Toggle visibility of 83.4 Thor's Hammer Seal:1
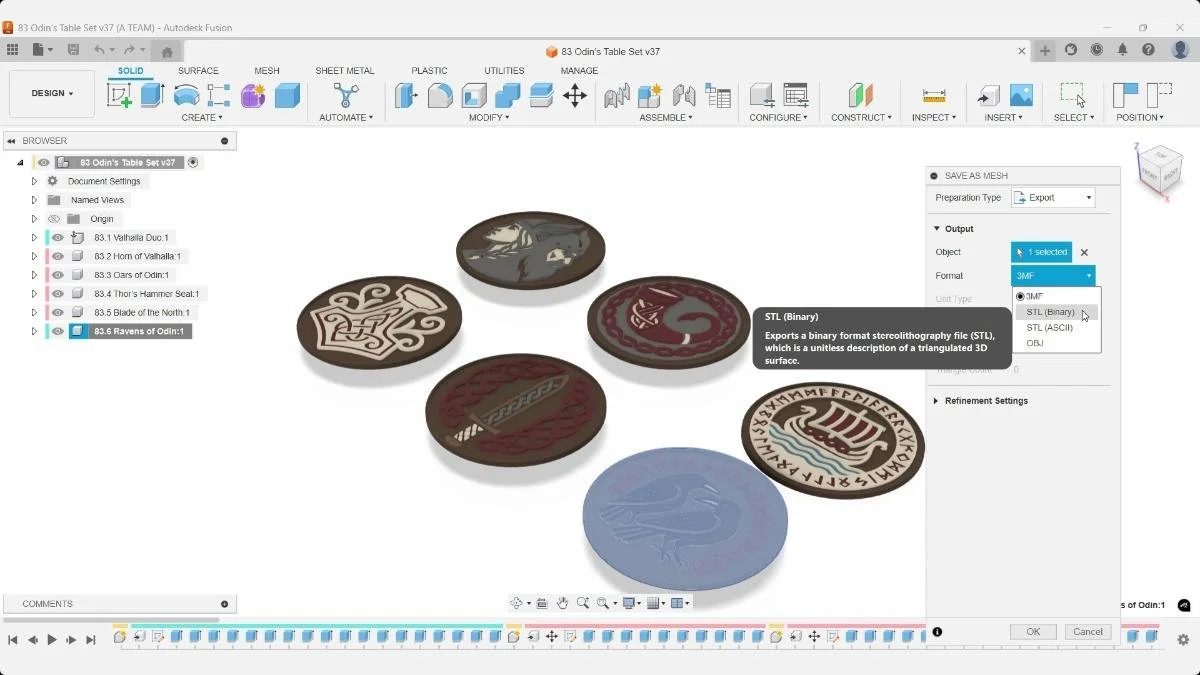This screenshot has height=675, width=1200. pyautogui.click(x=58, y=294)
